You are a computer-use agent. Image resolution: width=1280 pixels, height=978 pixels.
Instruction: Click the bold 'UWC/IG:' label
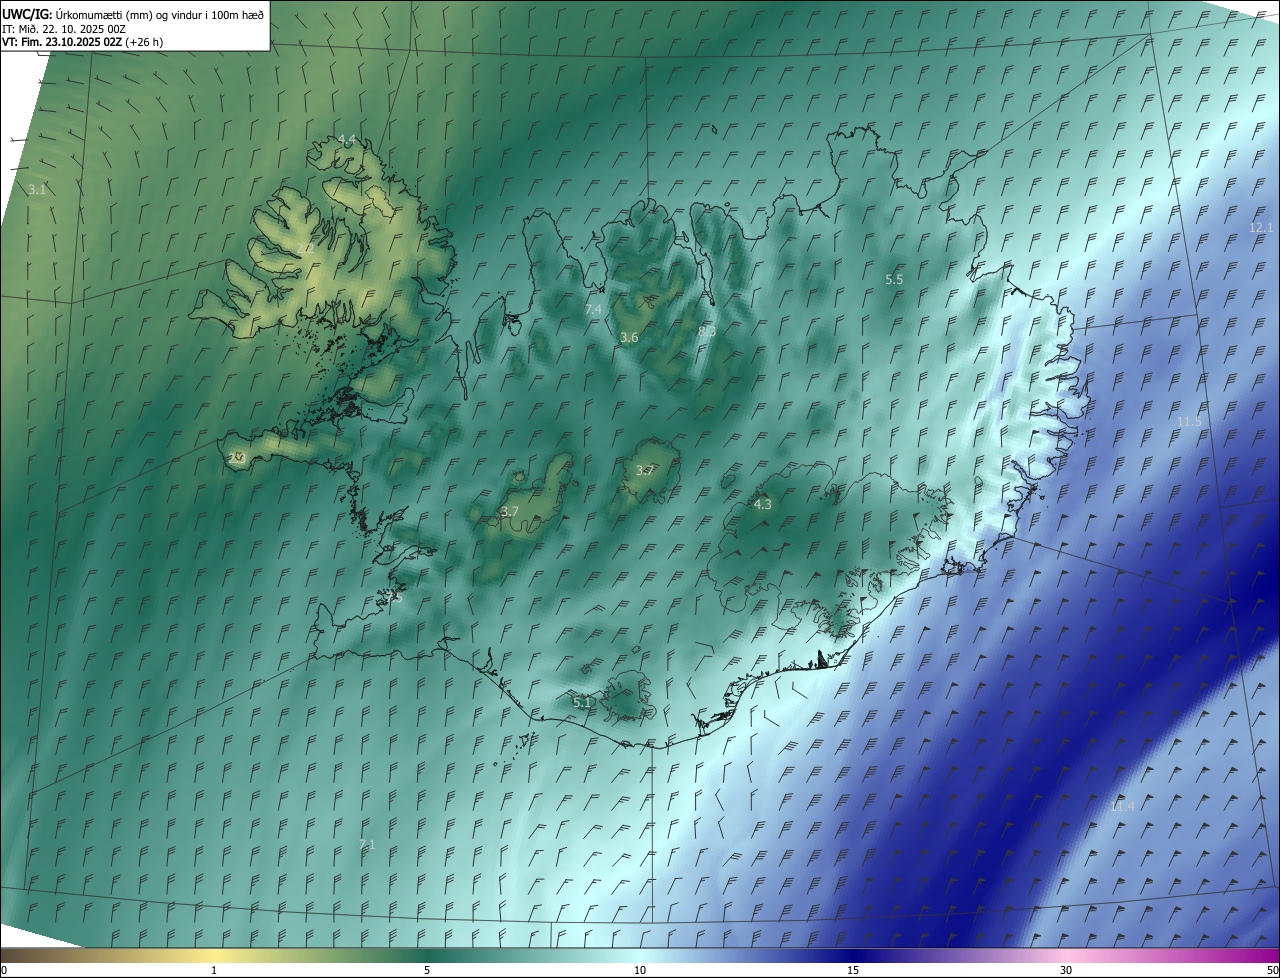pos(28,14)
